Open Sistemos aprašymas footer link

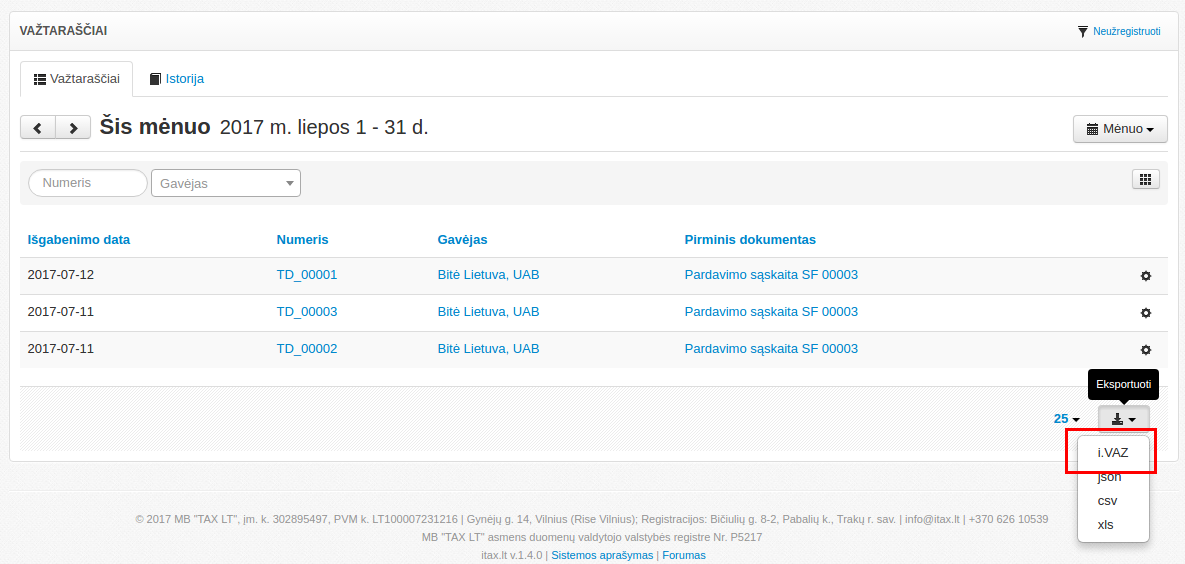602,555
